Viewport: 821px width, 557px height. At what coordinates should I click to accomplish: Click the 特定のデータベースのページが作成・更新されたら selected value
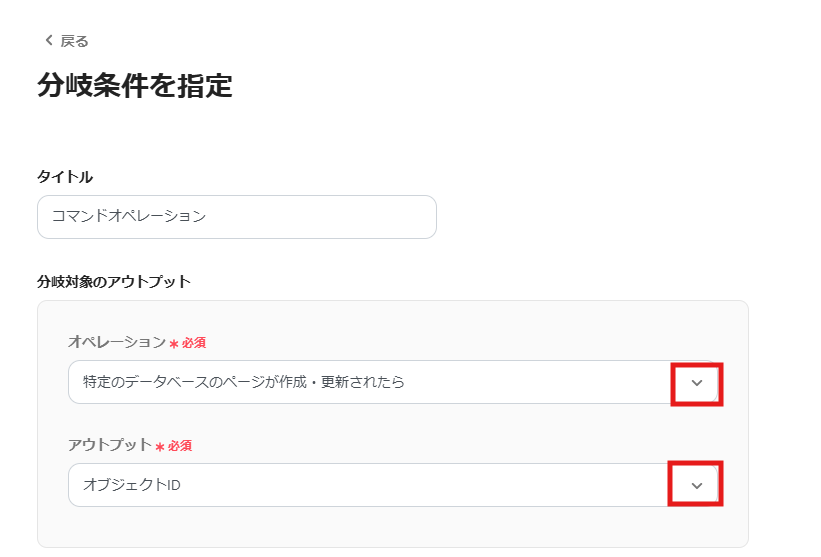(244, 382)
